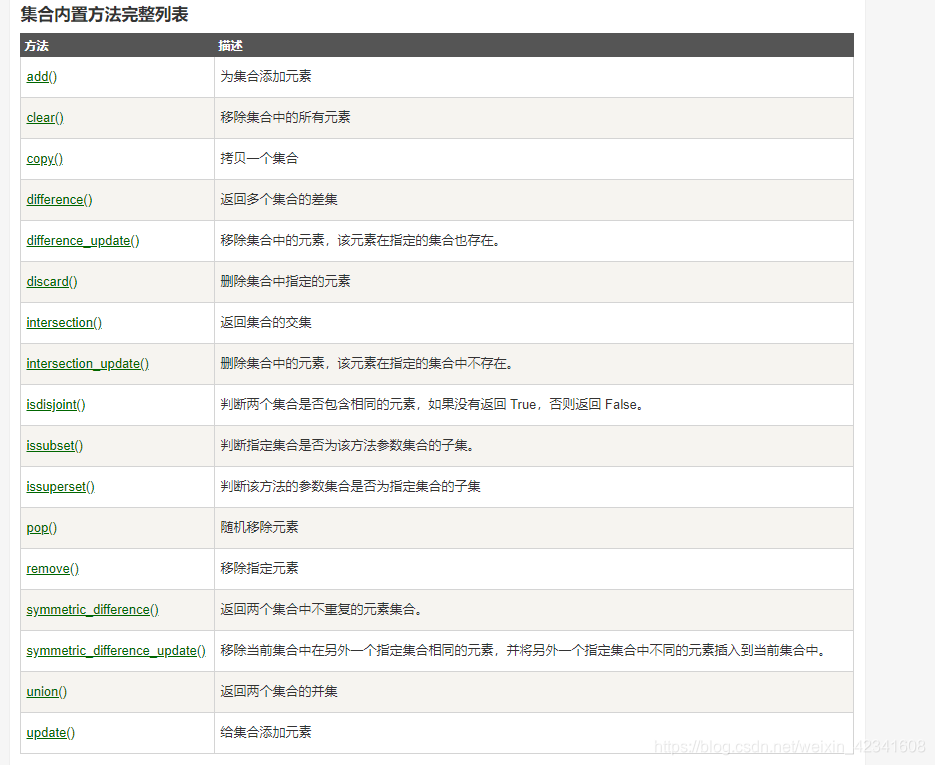Click description 判断指定集合是否为该方法参数集合的子集
Viewport: 935px width, 765px height.
pyautogui.click(x=348, y=446)
